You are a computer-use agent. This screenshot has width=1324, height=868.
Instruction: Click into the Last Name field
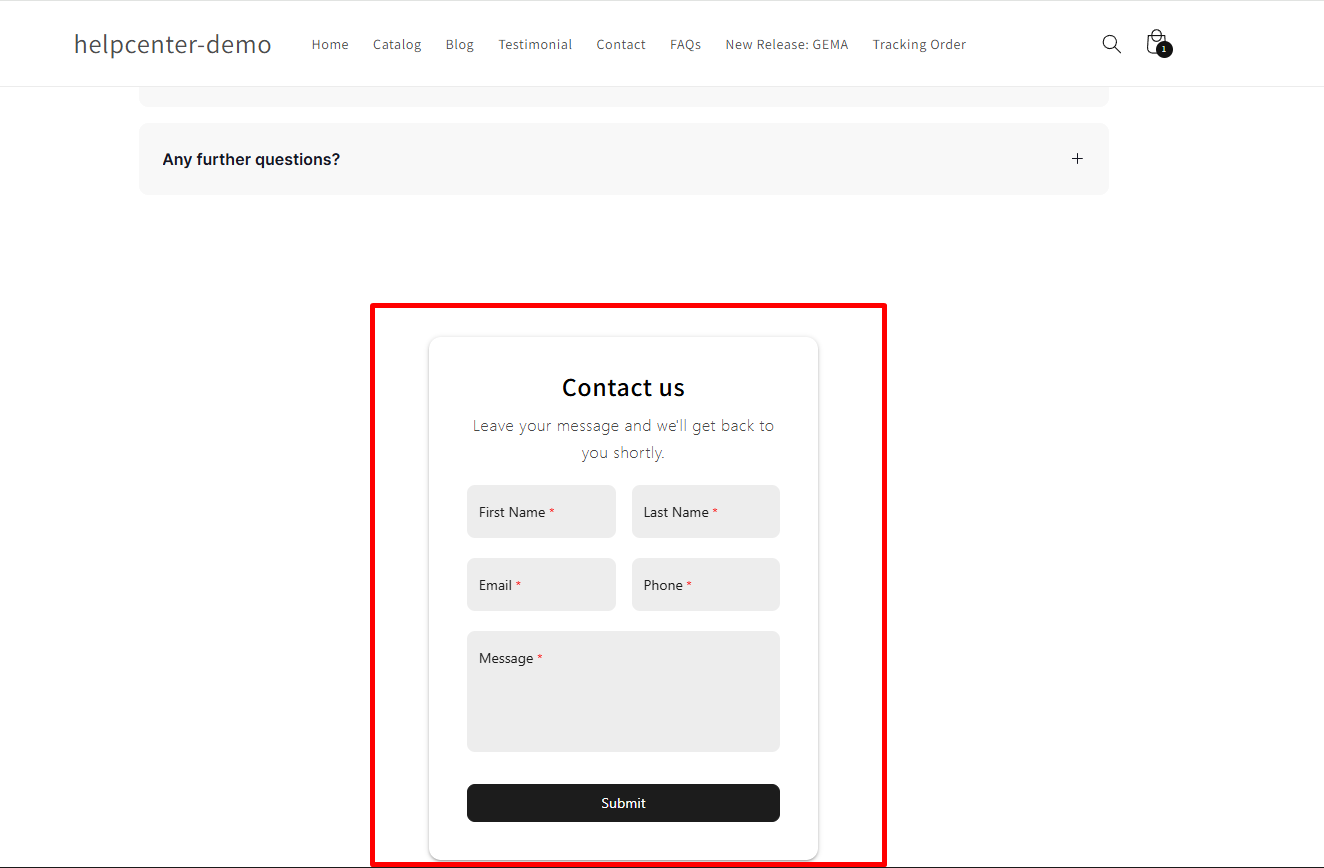pyautogui.click(x=705, y=512)
